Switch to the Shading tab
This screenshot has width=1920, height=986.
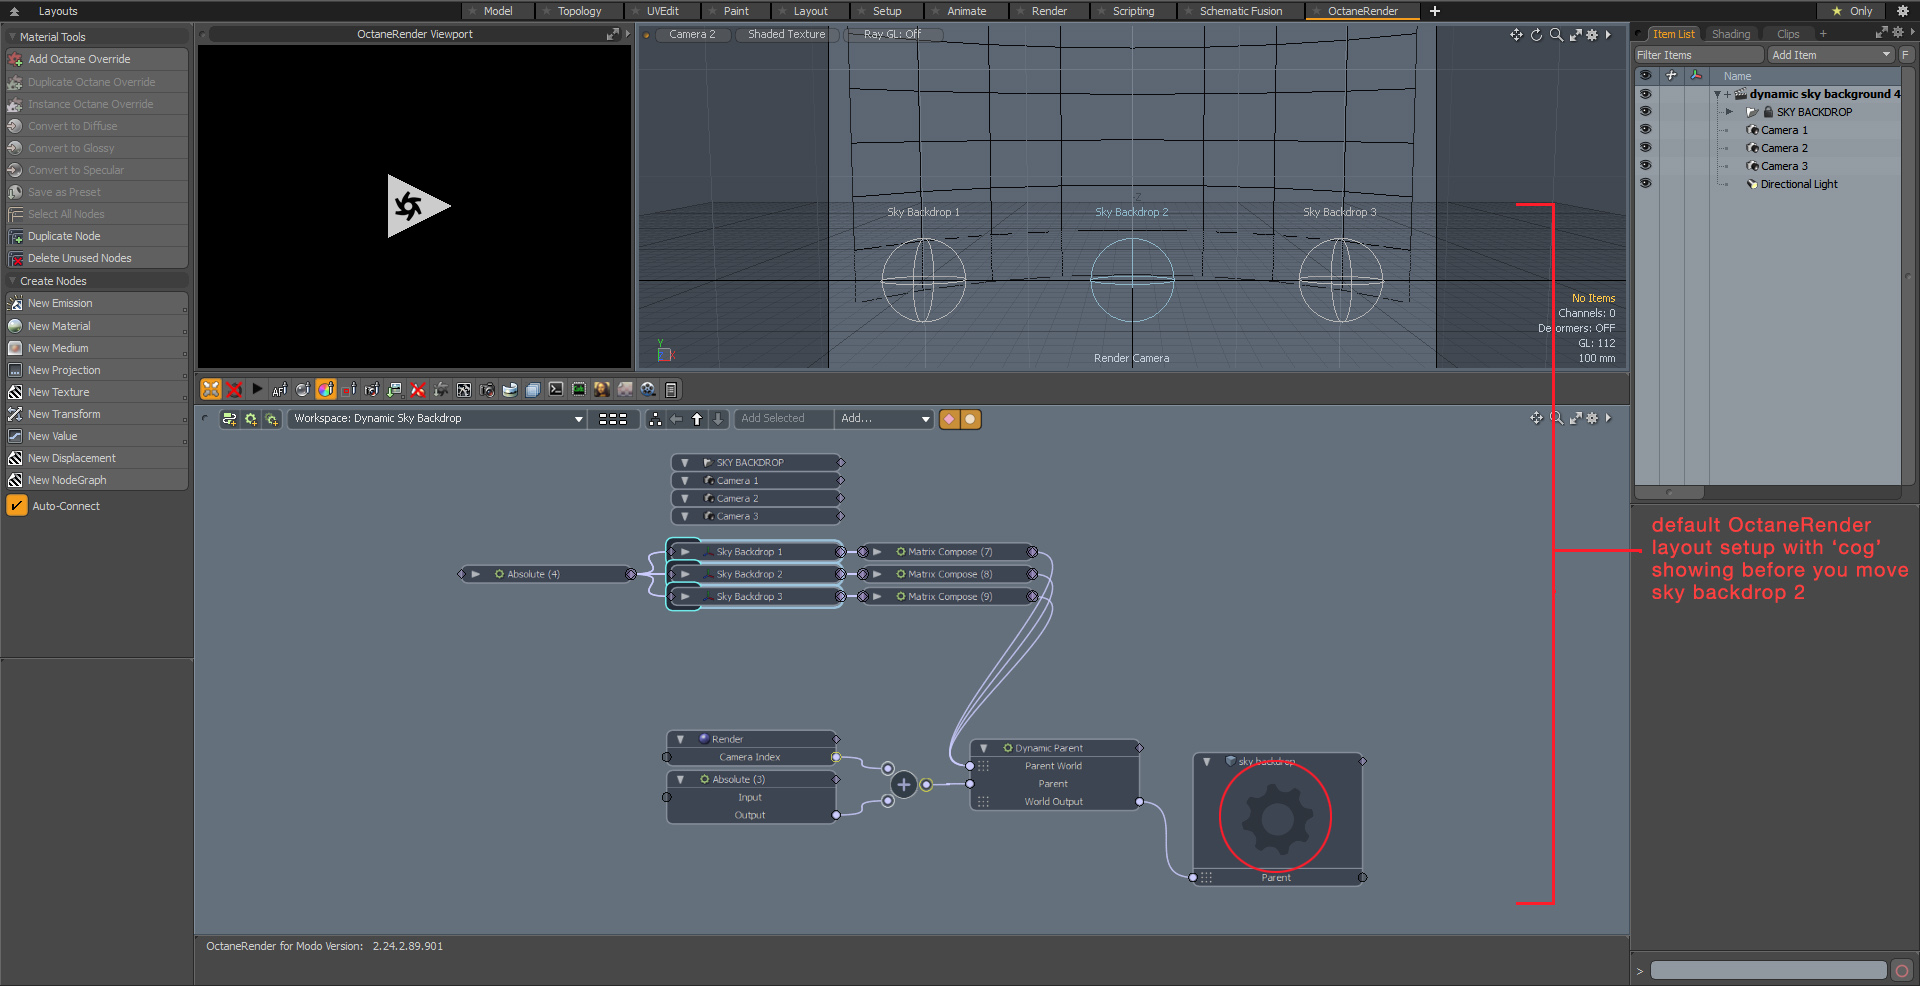(1731, 34)
